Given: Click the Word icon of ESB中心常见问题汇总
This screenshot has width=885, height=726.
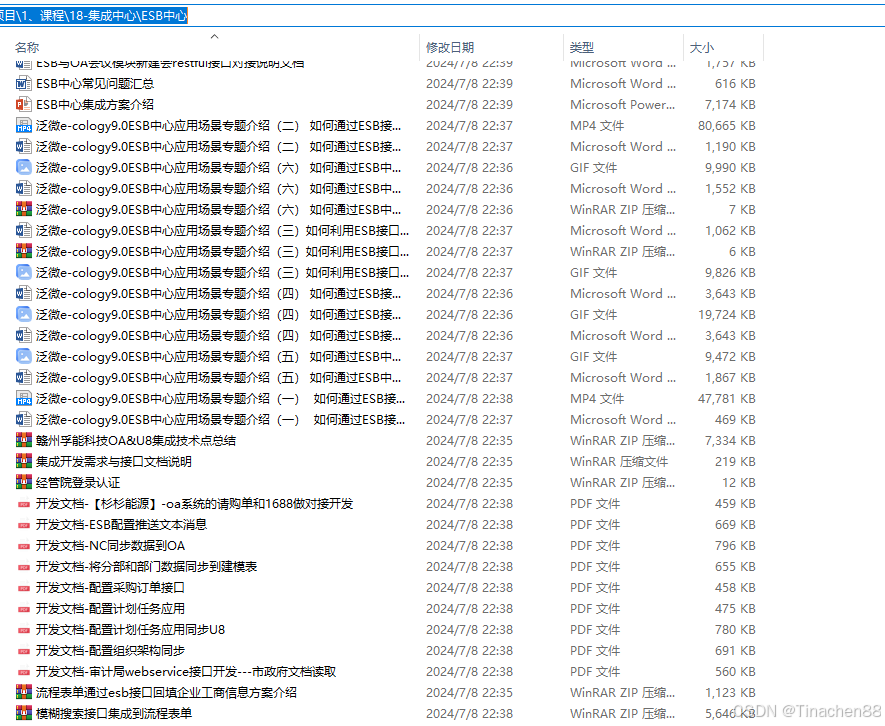Looking at the screenshot, I should (x=24, y=84).
